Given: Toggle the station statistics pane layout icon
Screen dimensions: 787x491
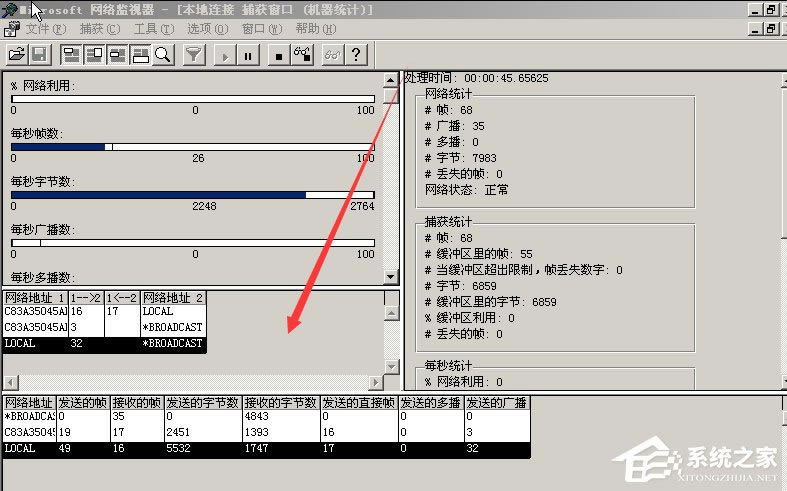Looking at the screenshot, I should [x=141, y=54].
